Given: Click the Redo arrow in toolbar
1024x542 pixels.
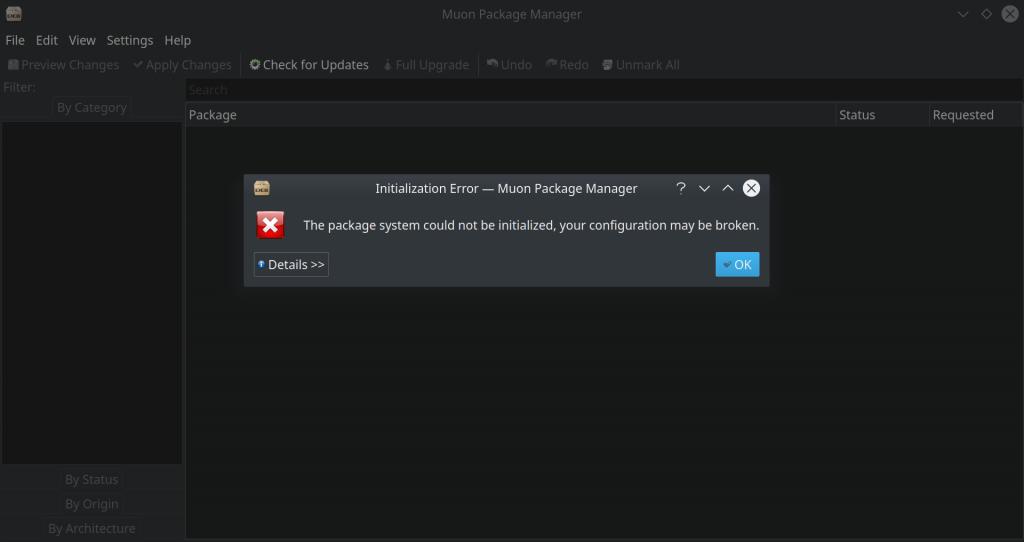Looking at the screenshot, I should (x=551, y=65).
